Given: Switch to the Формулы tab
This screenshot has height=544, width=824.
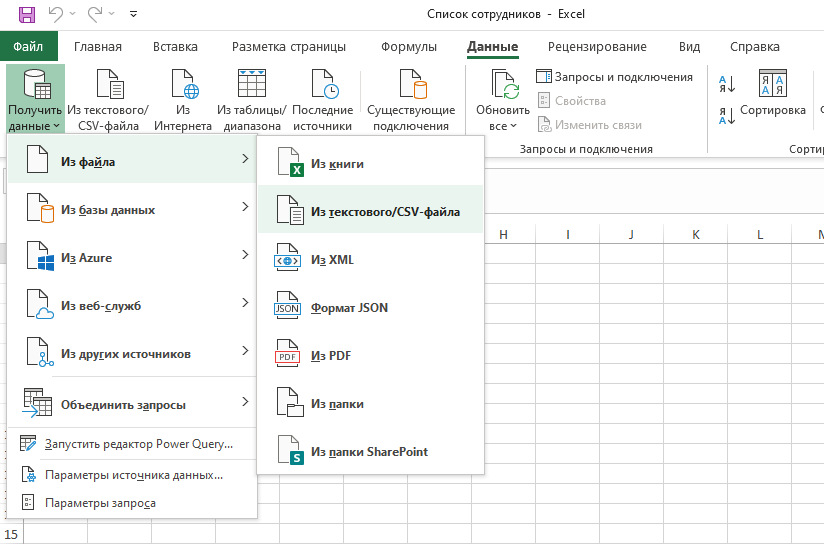Looking at the screenshot, I should click(408, 47).
